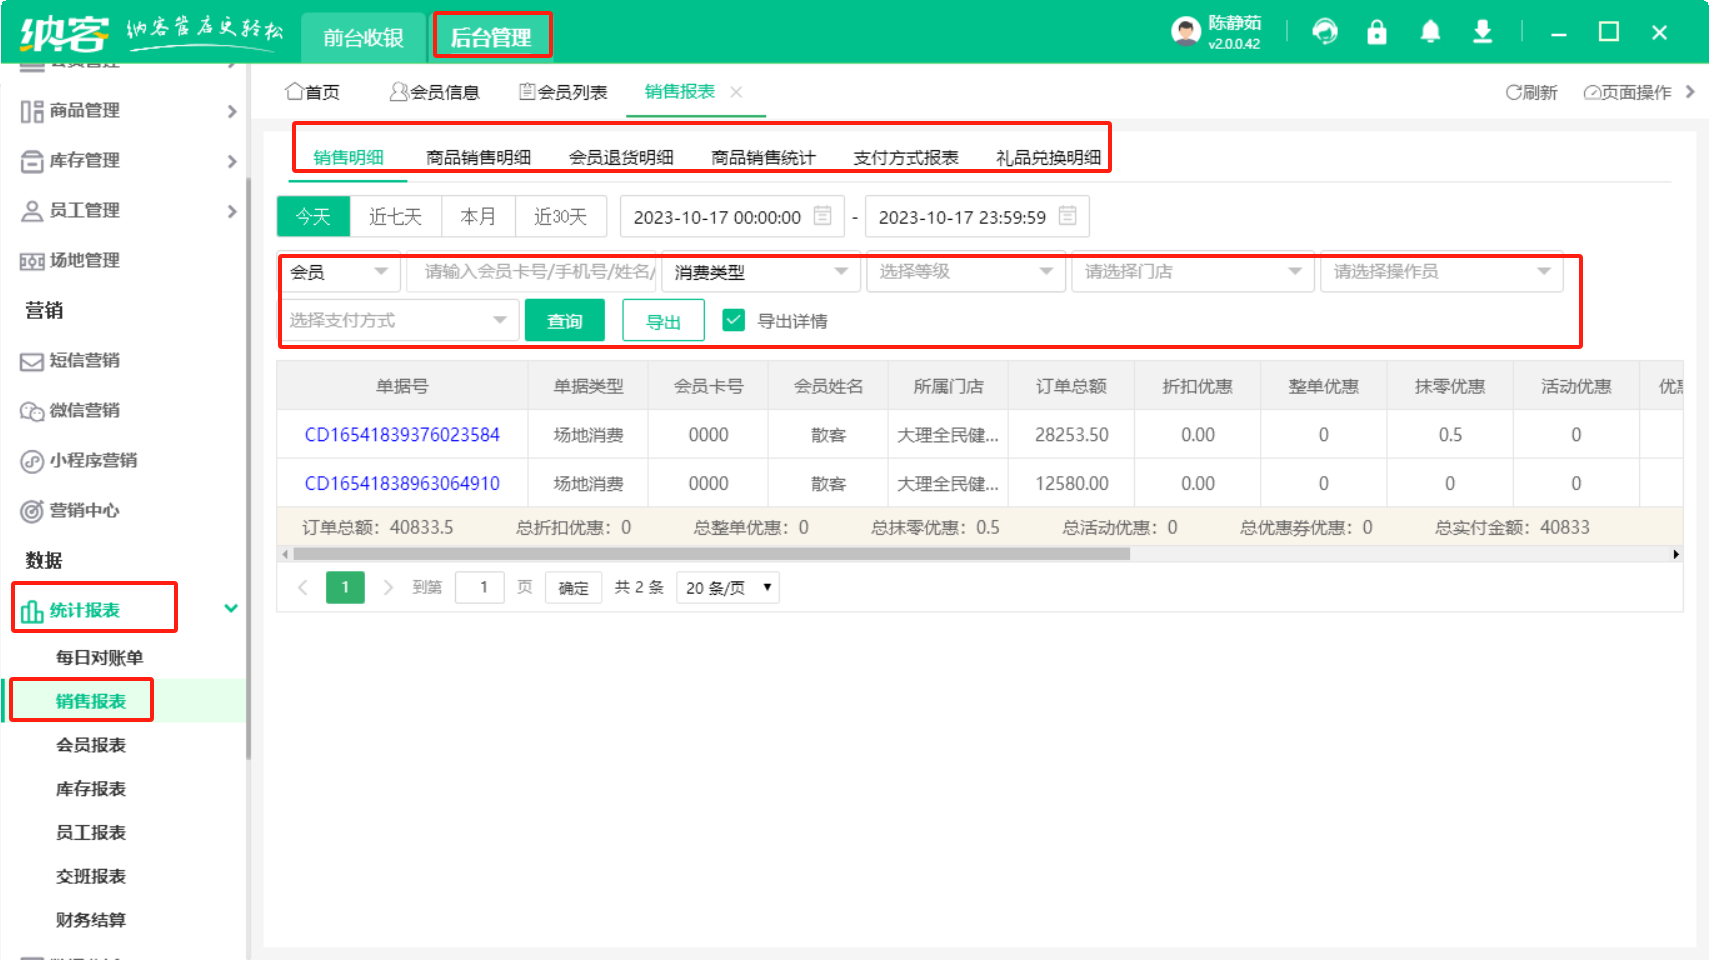
Task: Toggle the 导出详情 checkbox
Action: 734,320
